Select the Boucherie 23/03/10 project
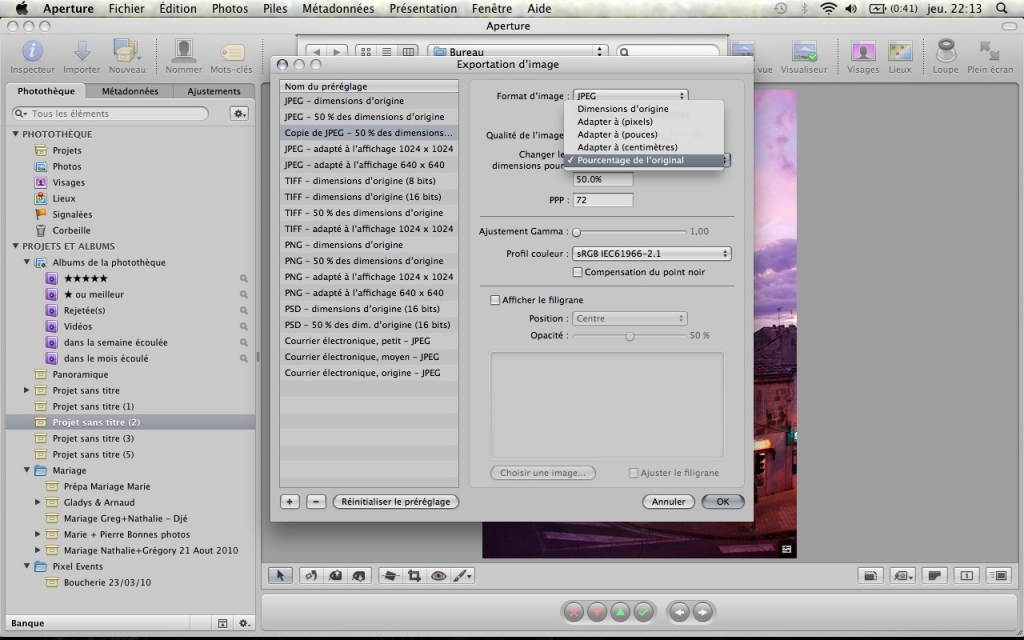 pyautogui.click(x=107, y=583)
